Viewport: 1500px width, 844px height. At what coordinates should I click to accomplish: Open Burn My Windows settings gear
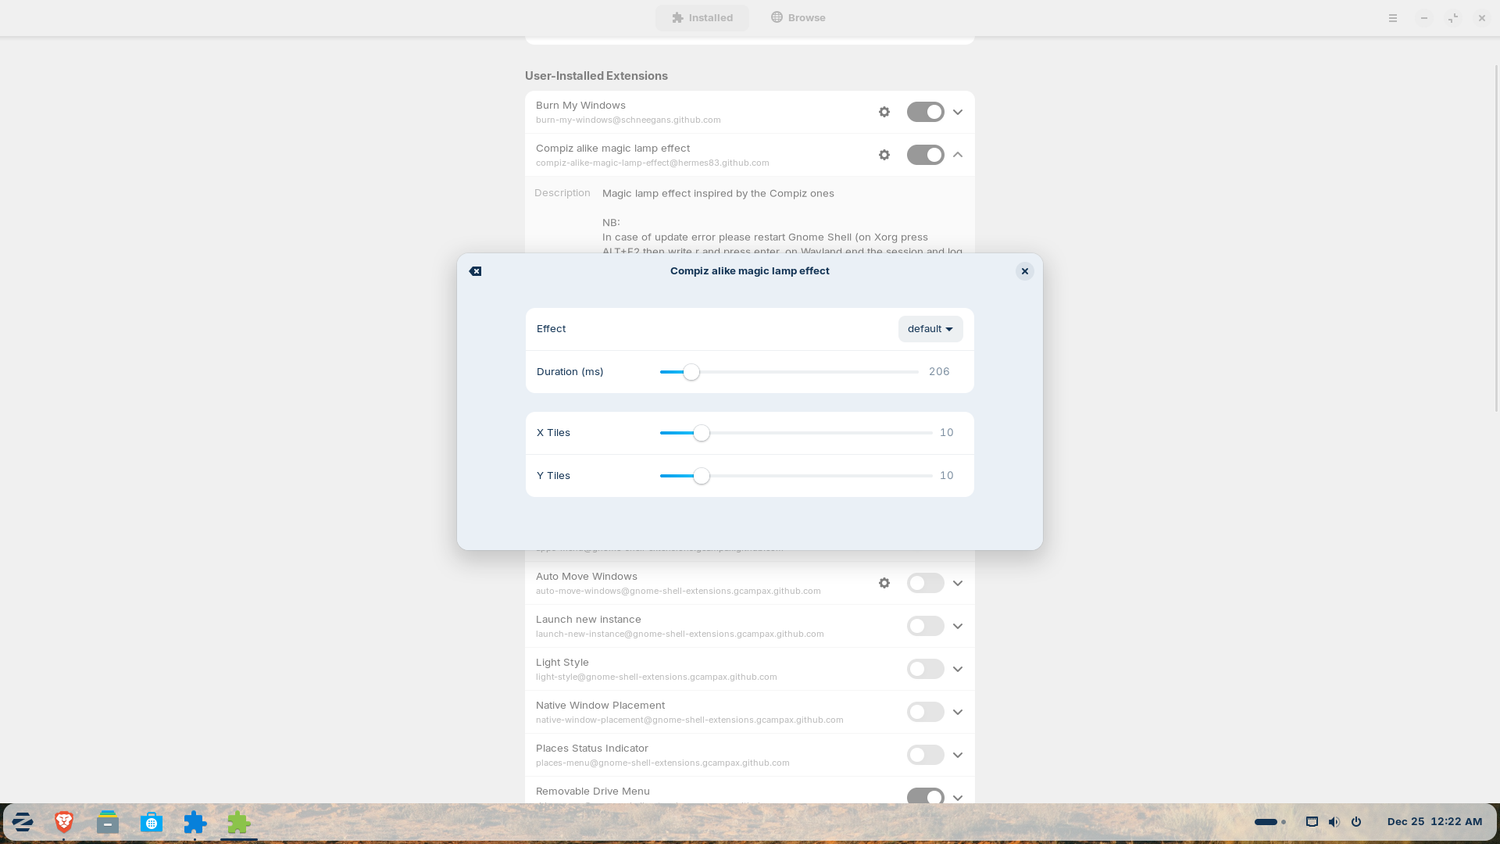[x=884, y=112]
